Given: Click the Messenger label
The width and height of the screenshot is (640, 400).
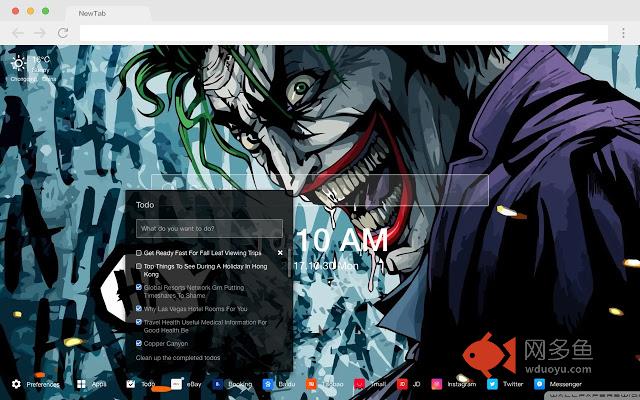Looking at the screenshot, I should pyautogui.click(x=565, y=384).
